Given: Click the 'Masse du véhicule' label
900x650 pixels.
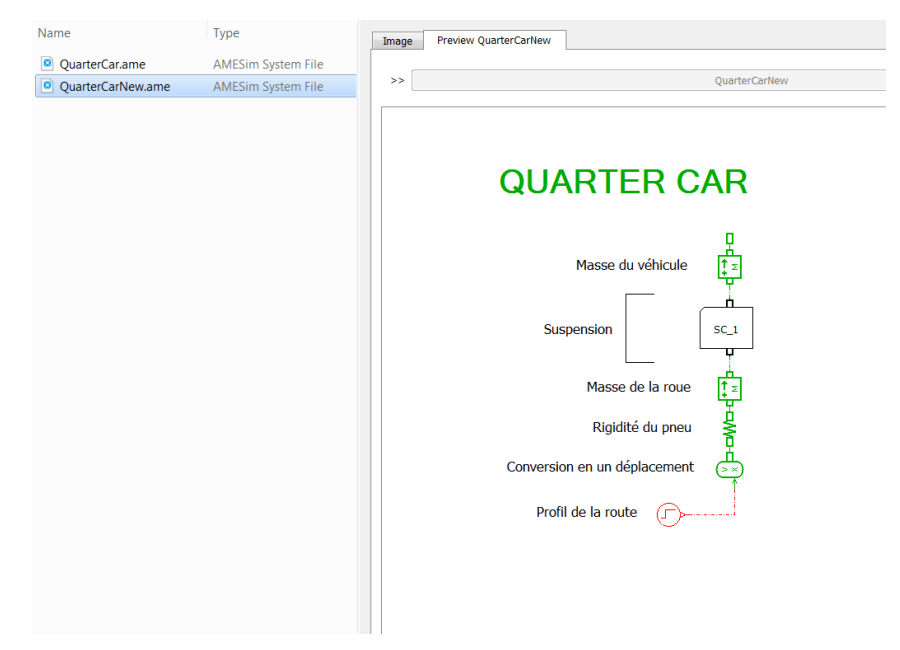Looking at the screenshot, I should (x=631, y=265).
